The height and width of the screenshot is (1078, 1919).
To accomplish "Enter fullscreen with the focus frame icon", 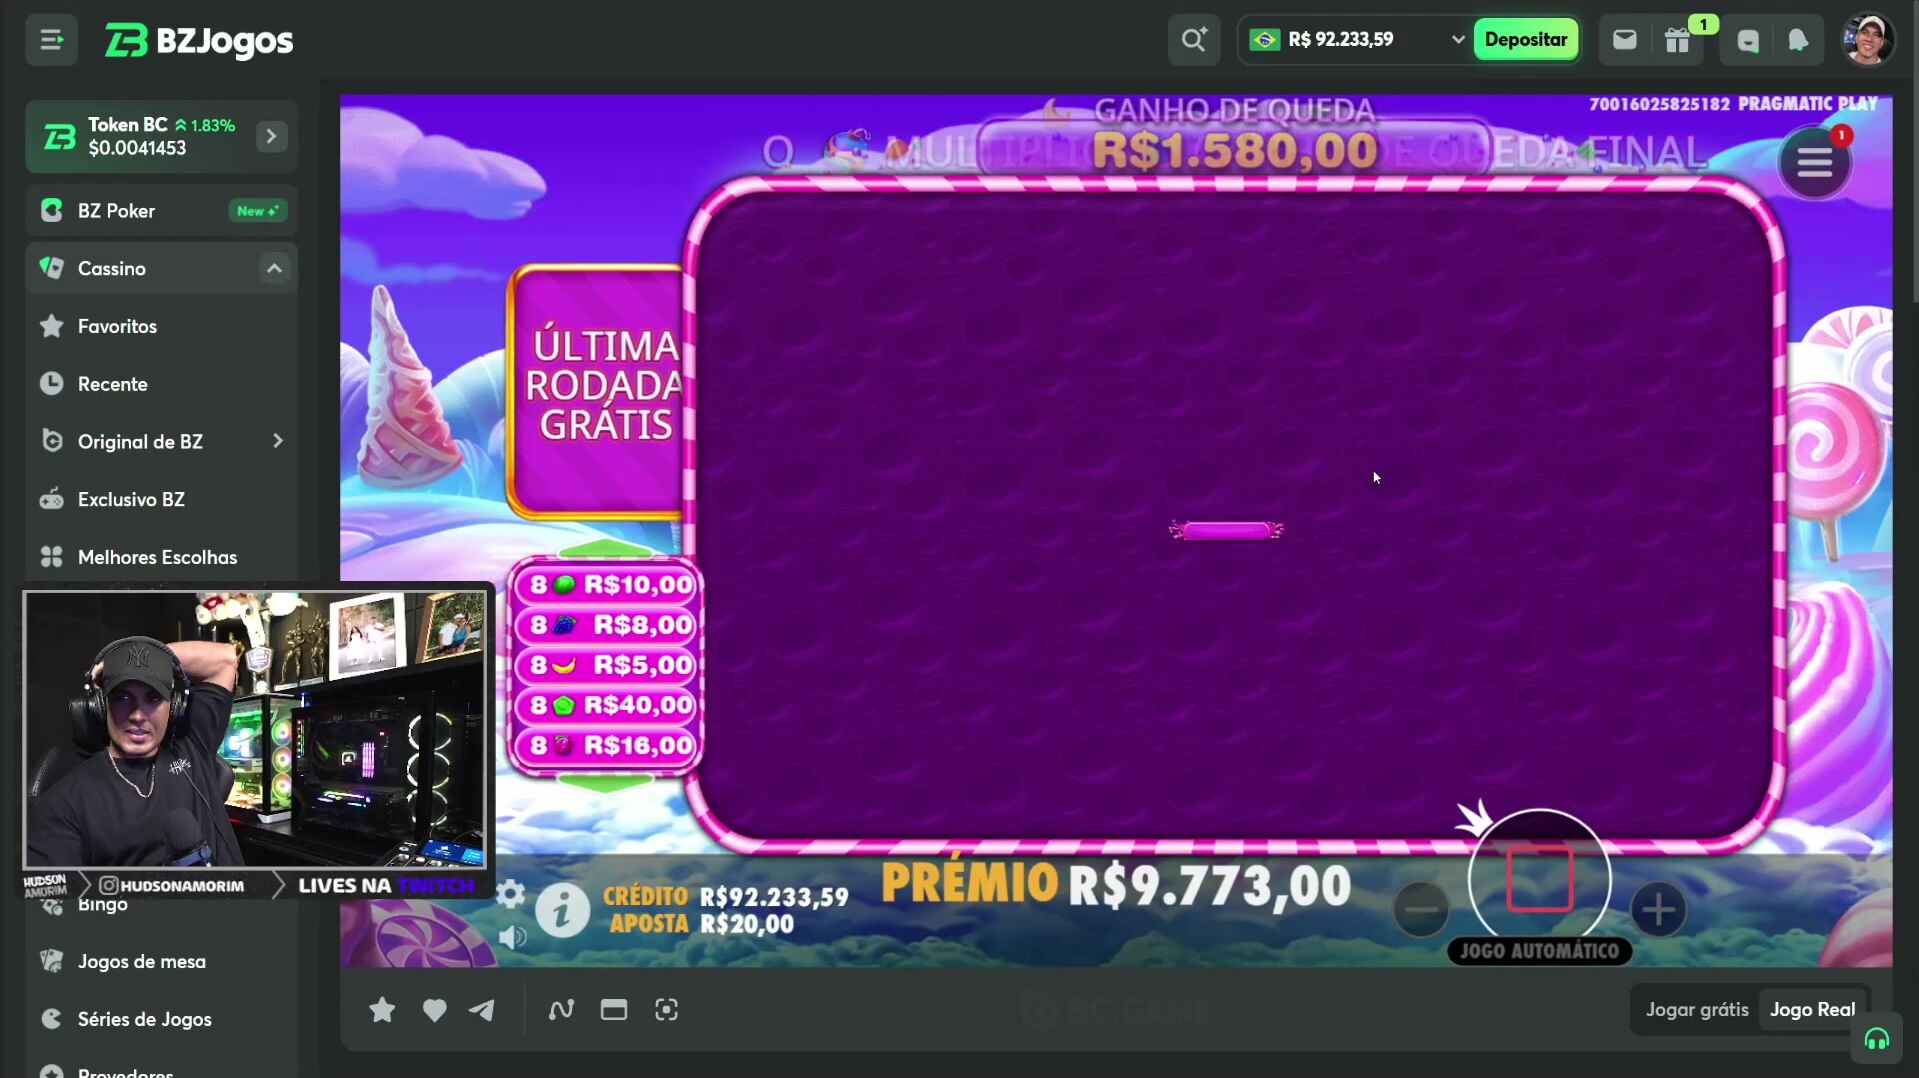I will 666,1010.
